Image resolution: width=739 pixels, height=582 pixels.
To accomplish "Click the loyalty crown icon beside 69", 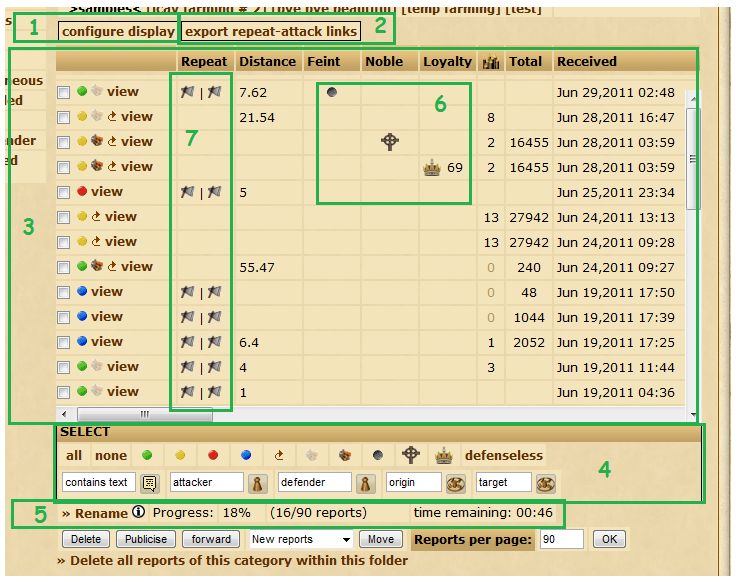I will [x=432, y=167].
